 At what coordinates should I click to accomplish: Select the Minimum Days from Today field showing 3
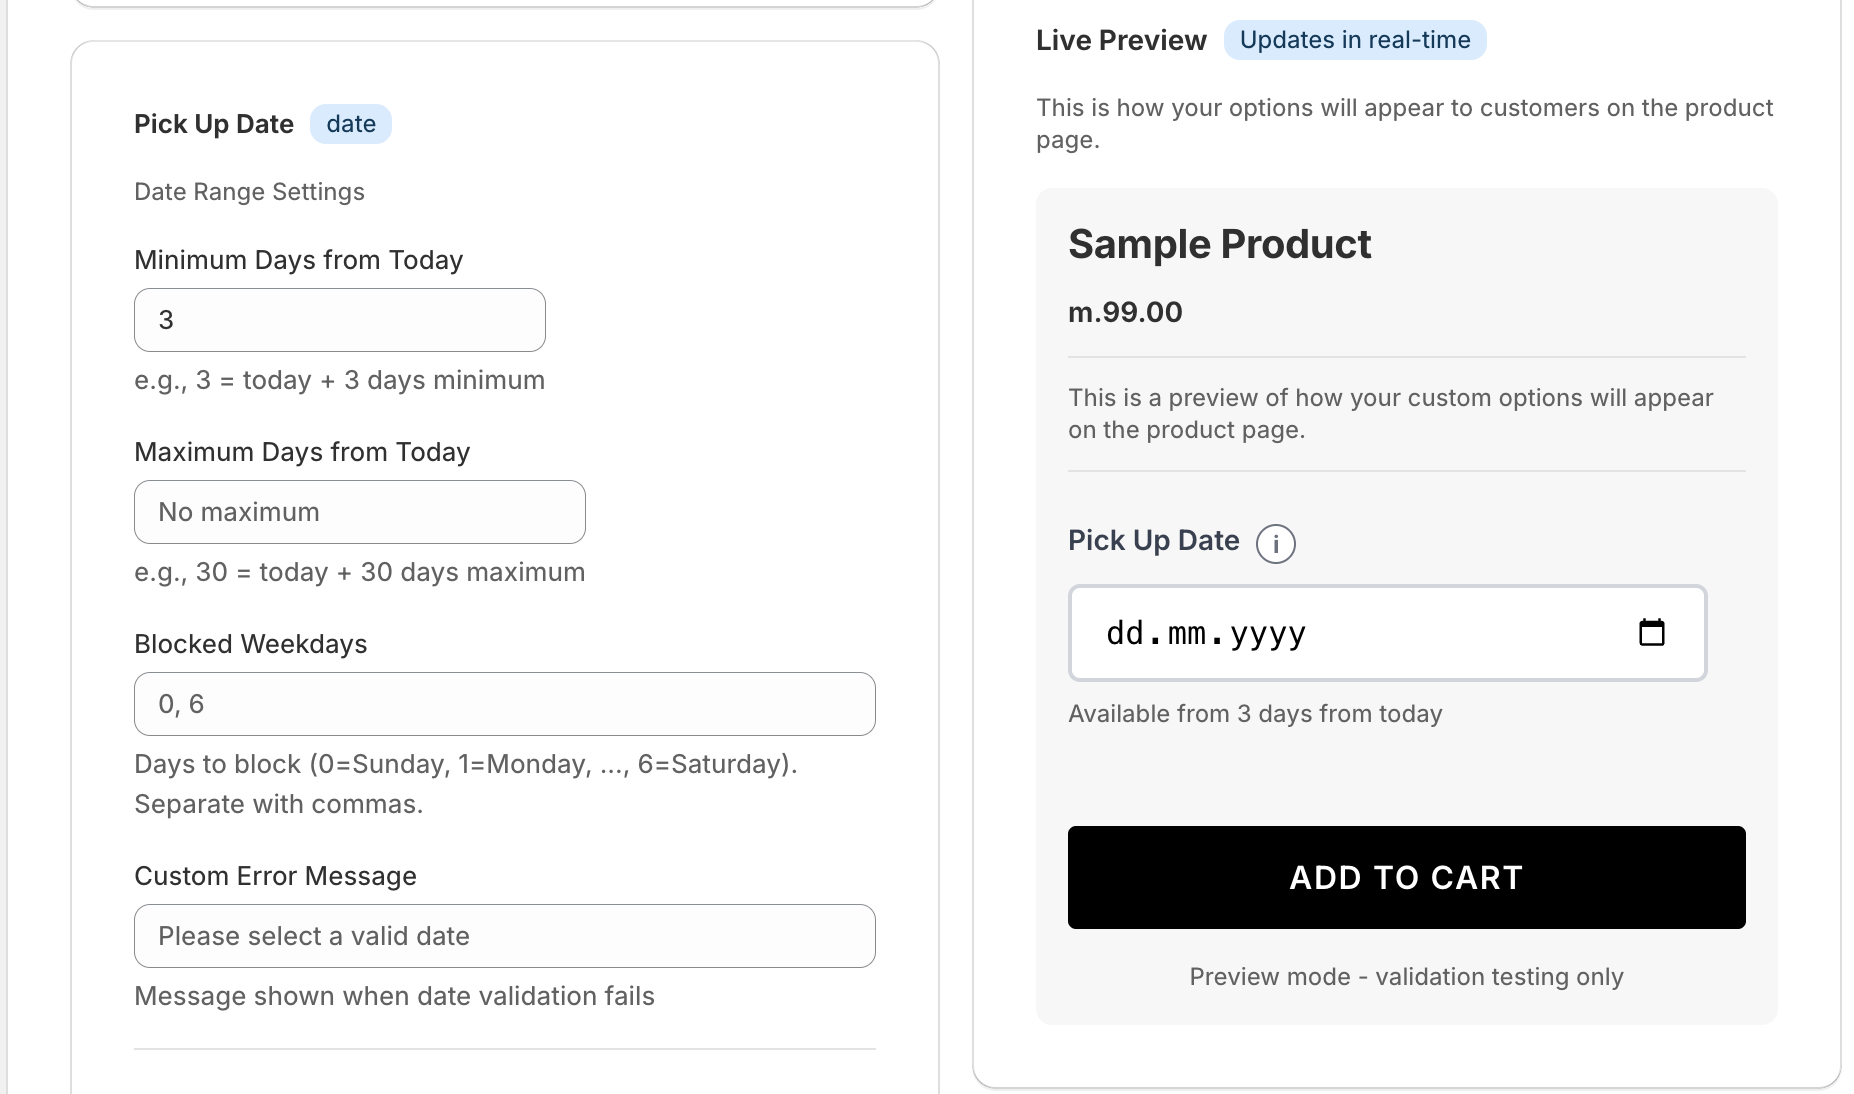coord(339,319)
